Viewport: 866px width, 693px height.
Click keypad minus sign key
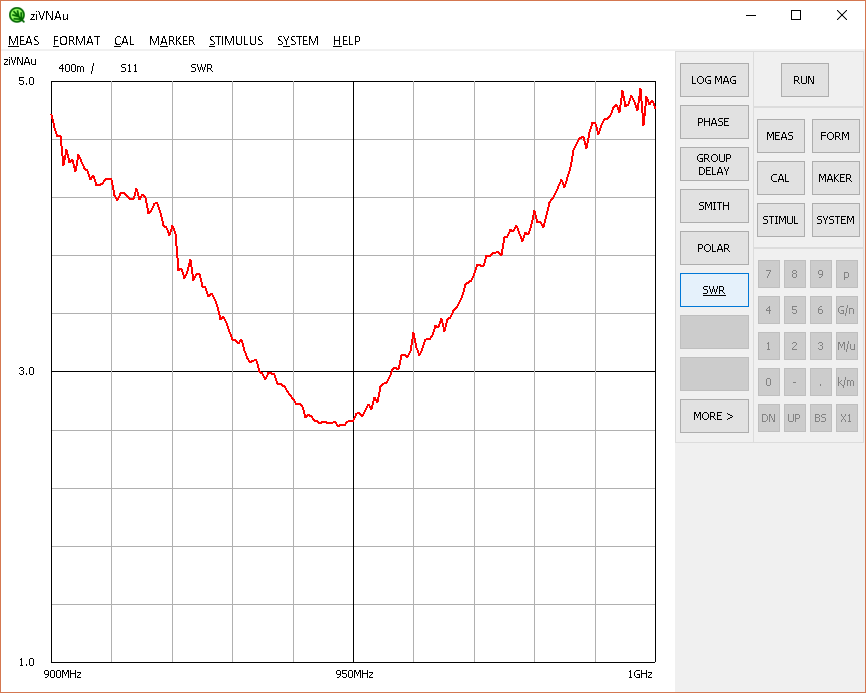[x=794, y=382]
